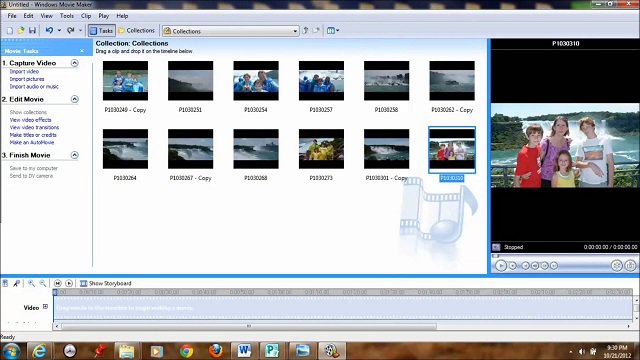Toggle the Collections pane button
Screen dimensions: 640x360
(x=136, y=31)
